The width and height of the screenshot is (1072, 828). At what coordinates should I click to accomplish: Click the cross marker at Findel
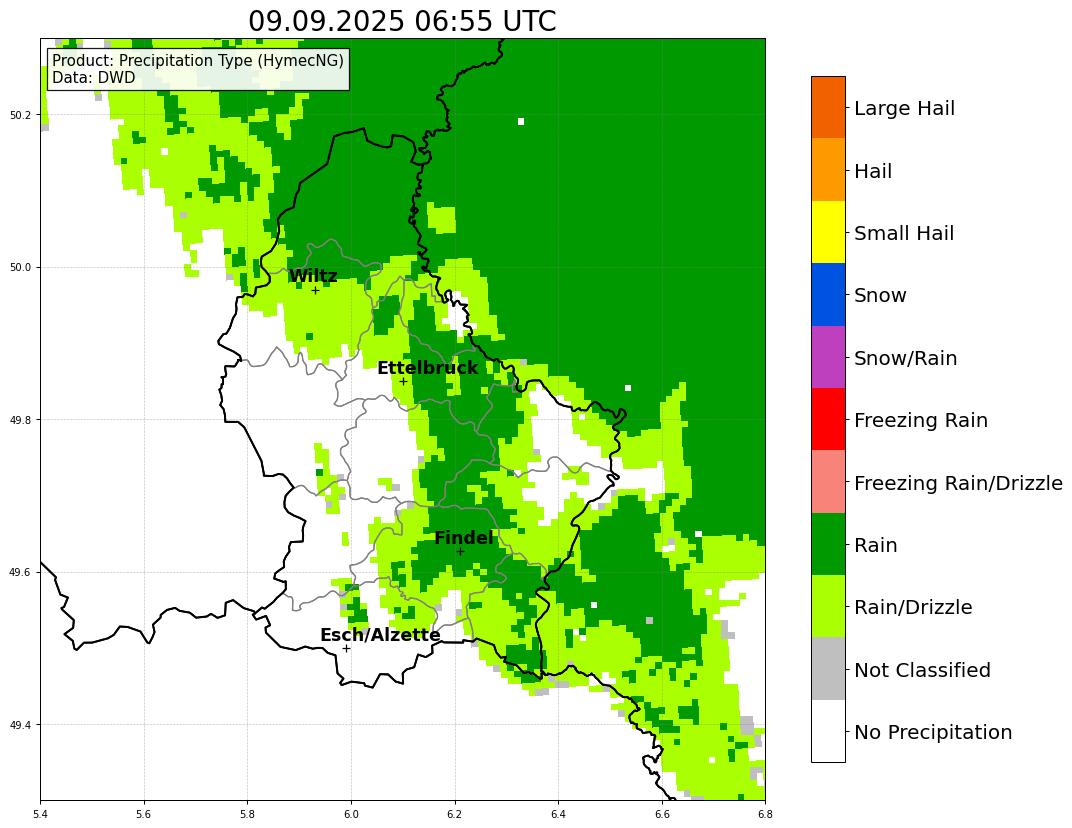(x=460, y=551)
